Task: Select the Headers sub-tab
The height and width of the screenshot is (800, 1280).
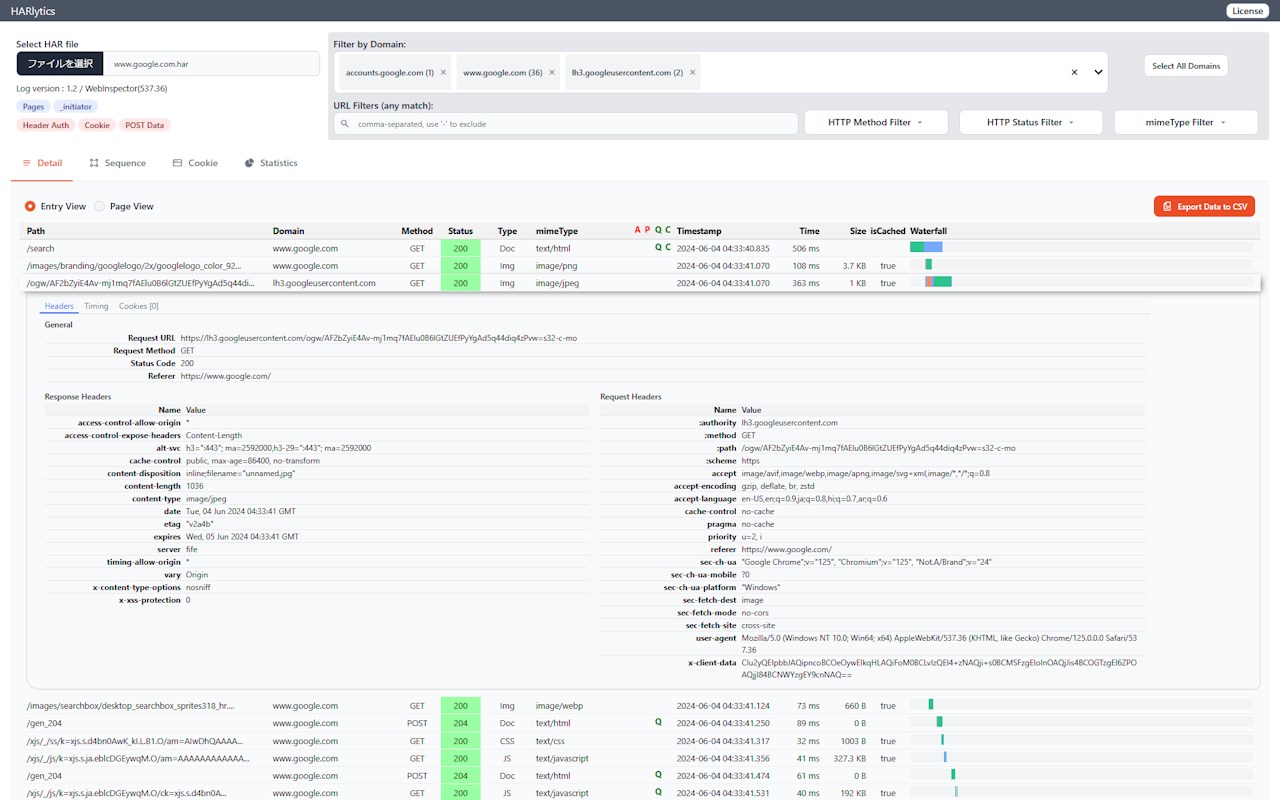Action: [x=59, y=306]
